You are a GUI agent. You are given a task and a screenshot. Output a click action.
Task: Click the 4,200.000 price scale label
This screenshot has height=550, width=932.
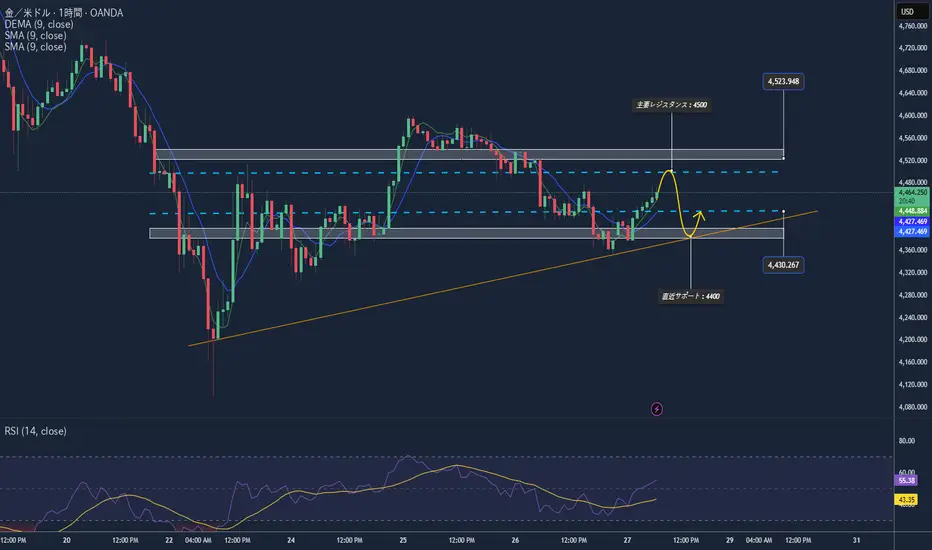click(x=912, y=340)
